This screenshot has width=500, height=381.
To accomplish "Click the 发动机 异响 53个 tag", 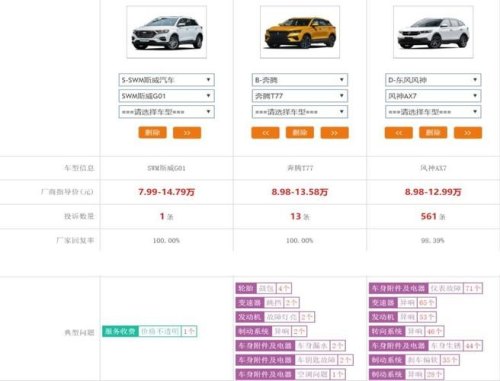I will (403, 317).
